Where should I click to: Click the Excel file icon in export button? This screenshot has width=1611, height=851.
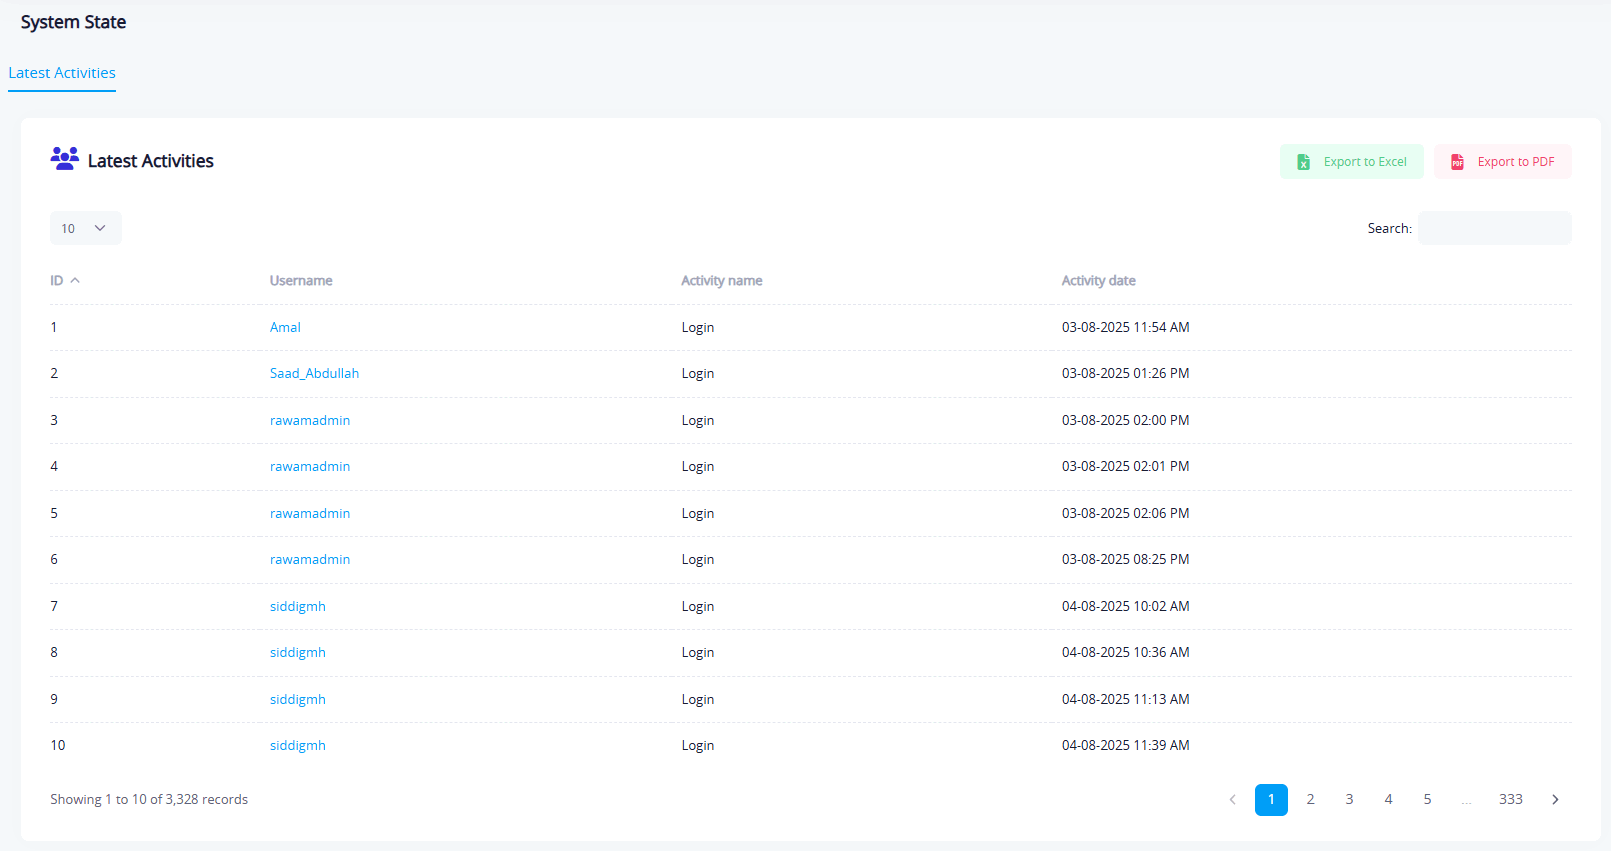(1303, 162)
